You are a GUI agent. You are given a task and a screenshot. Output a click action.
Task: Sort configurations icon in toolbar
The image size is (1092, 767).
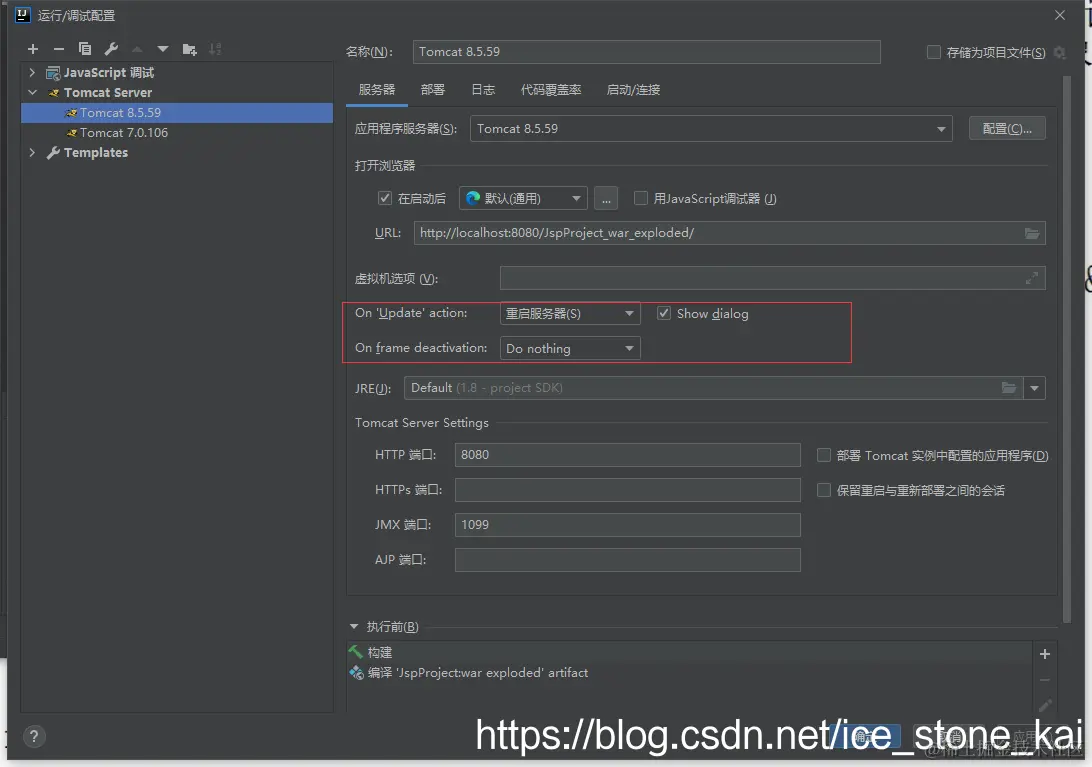coord(215,49)
